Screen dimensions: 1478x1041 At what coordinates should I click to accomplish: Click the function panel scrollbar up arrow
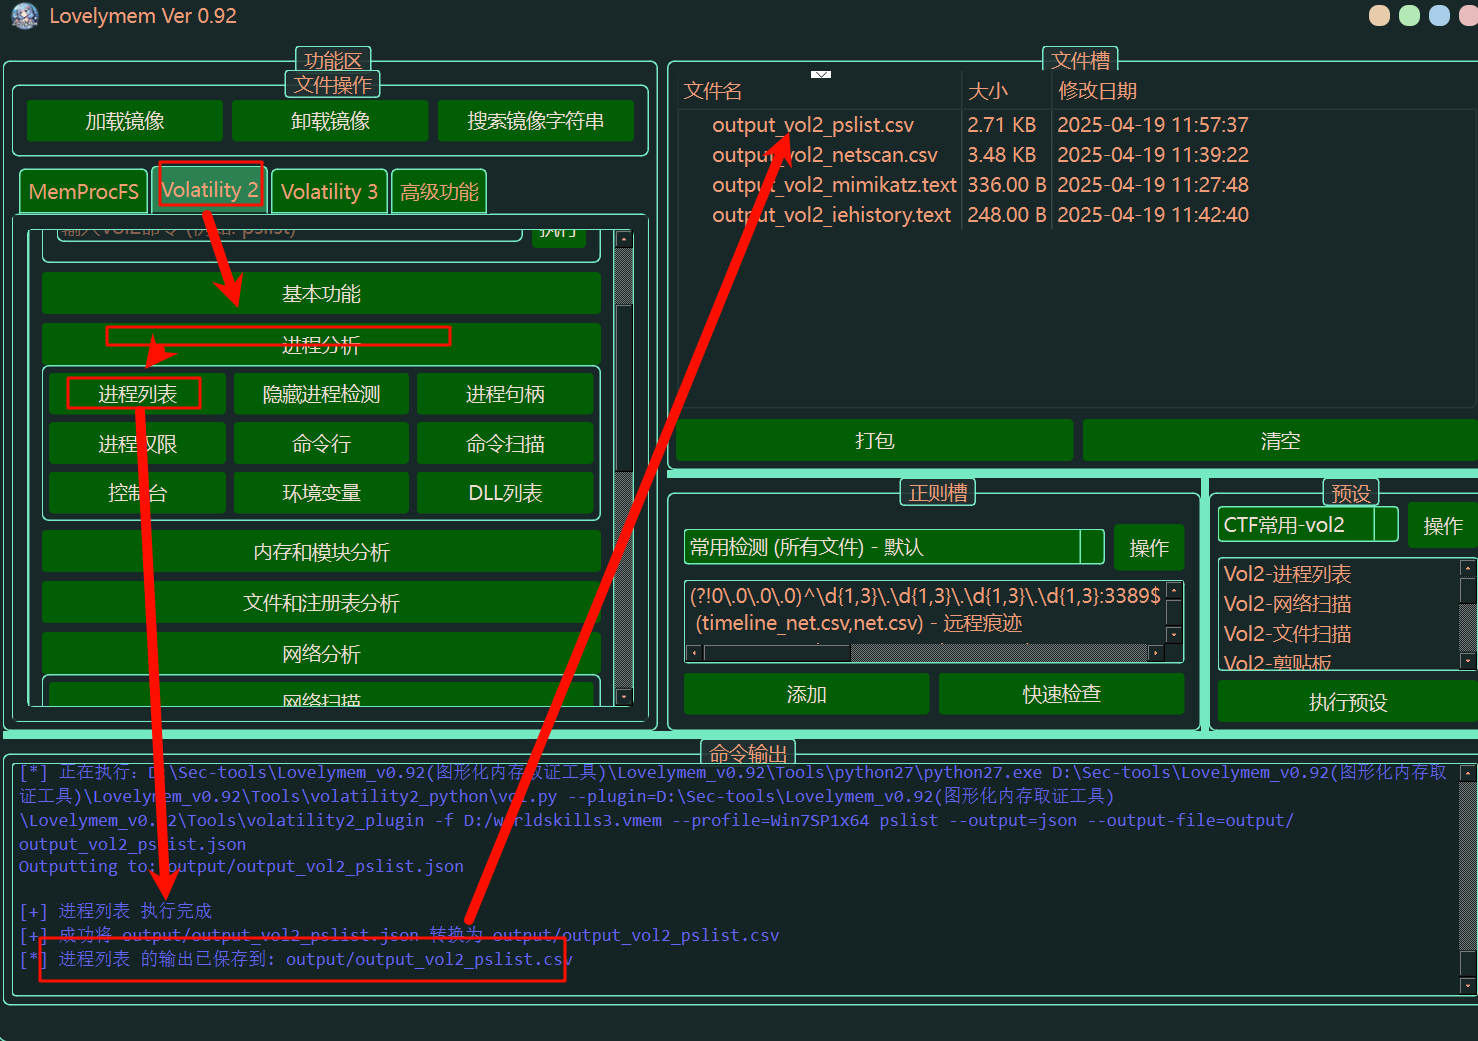[x=624, y=239]
